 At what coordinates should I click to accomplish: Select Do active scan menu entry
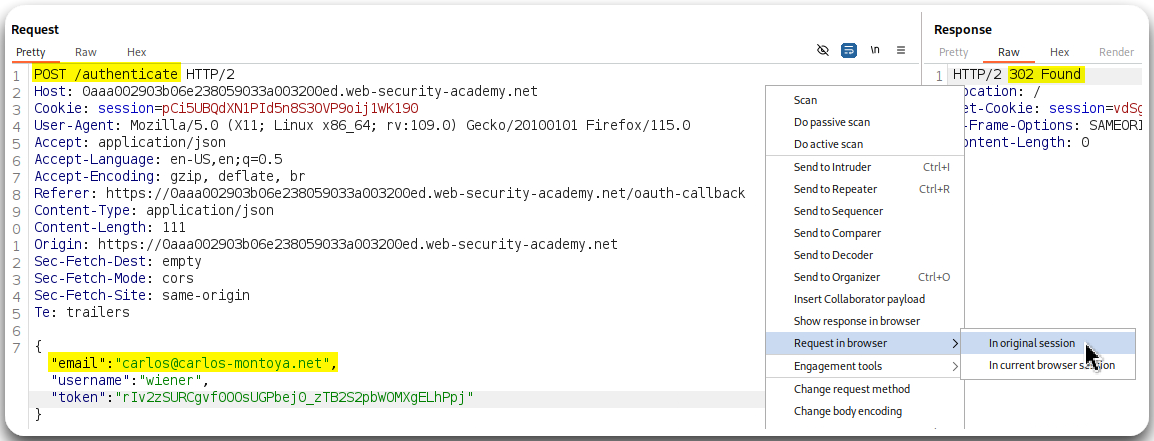click(828, 145)
